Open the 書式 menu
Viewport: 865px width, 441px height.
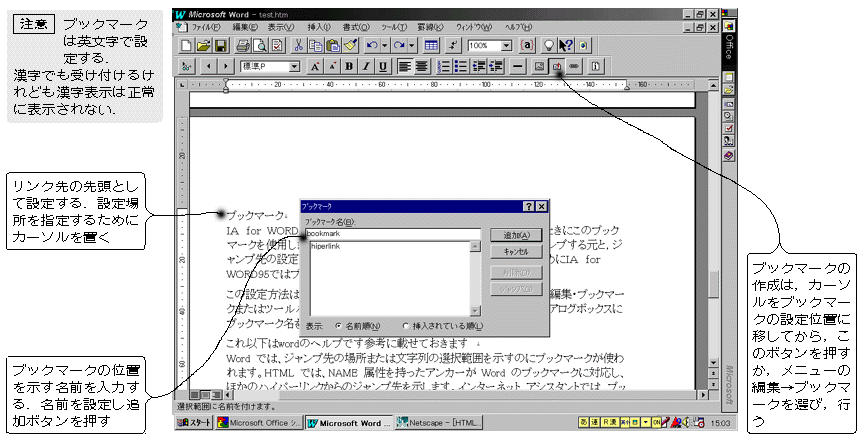tap(355, 26)
